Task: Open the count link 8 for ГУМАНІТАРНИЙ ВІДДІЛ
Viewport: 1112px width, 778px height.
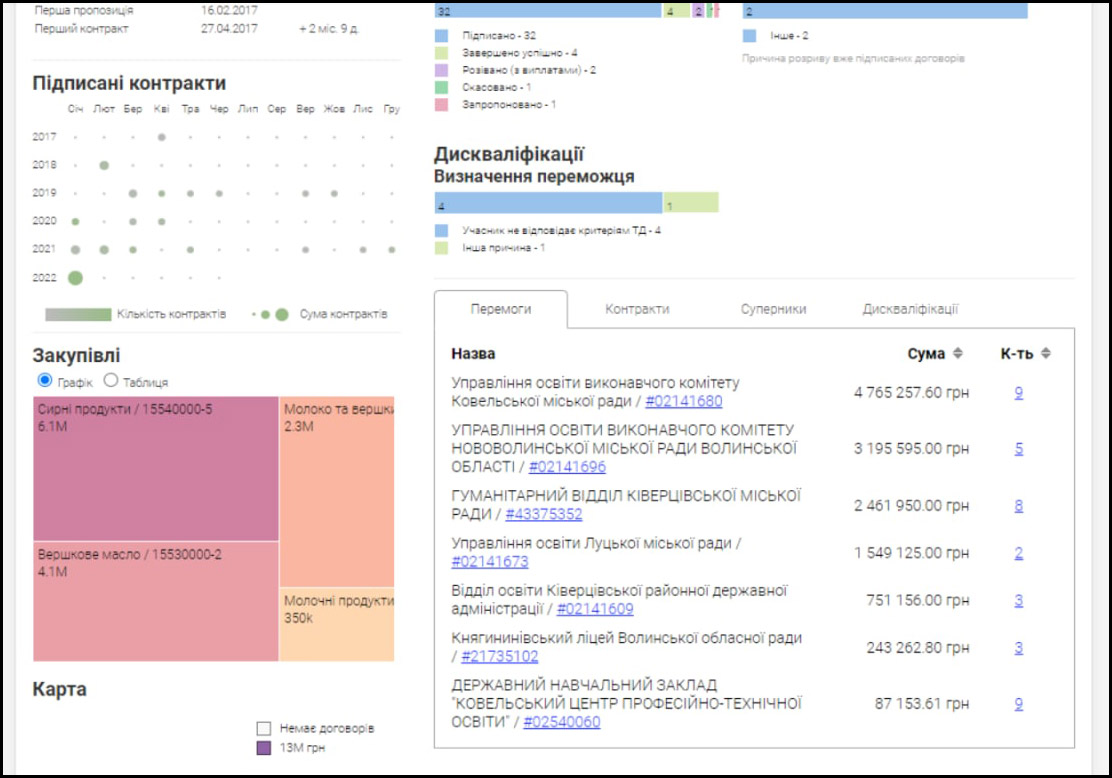Action: 1018,505
